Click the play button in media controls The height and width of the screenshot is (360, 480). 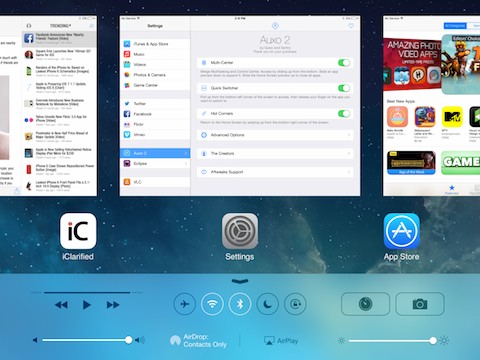tap(87, 305)
